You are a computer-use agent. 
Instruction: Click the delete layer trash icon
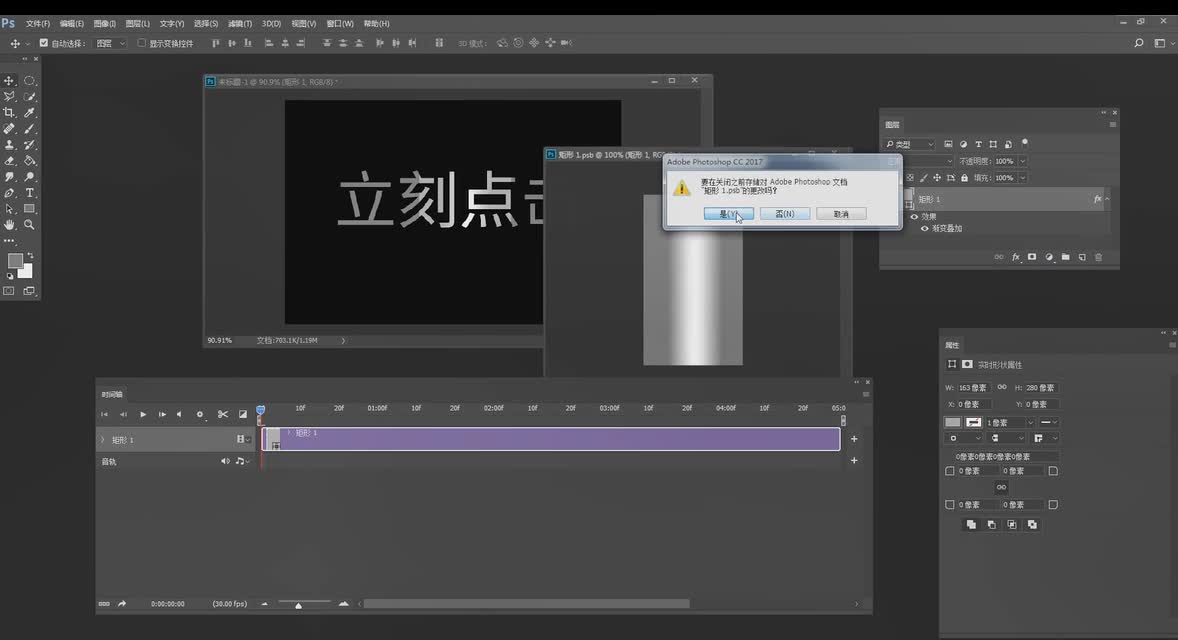point(1098,257)
